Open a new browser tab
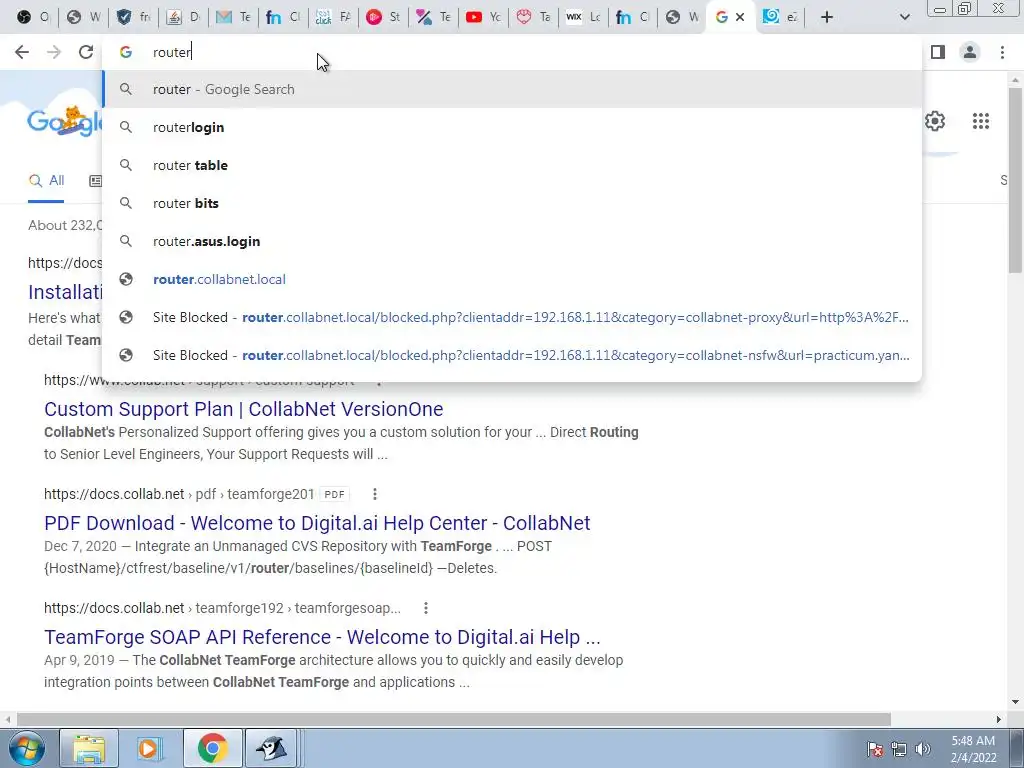 [x=827, y=17]
